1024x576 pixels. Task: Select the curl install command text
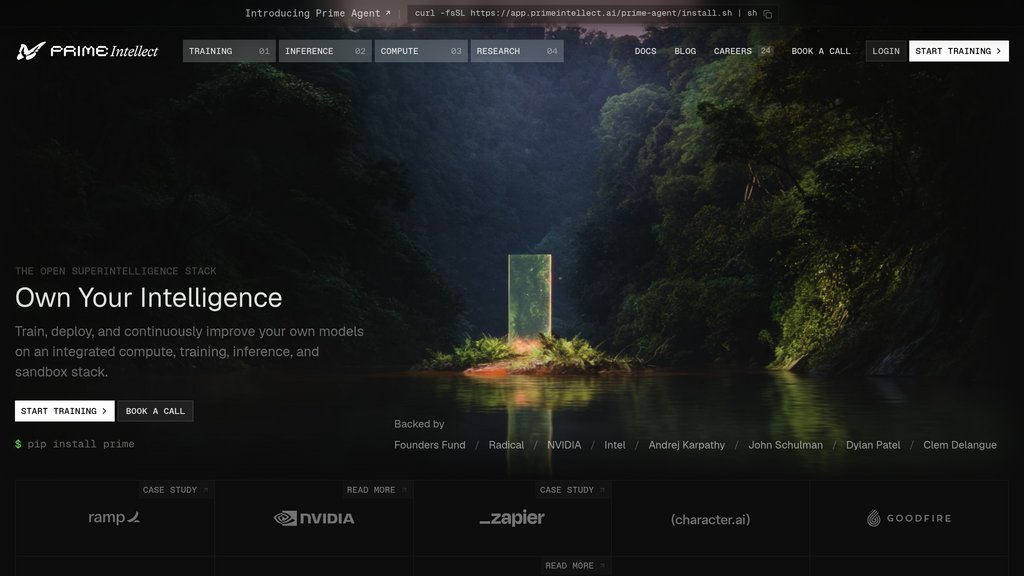click(x=586, y=13)
